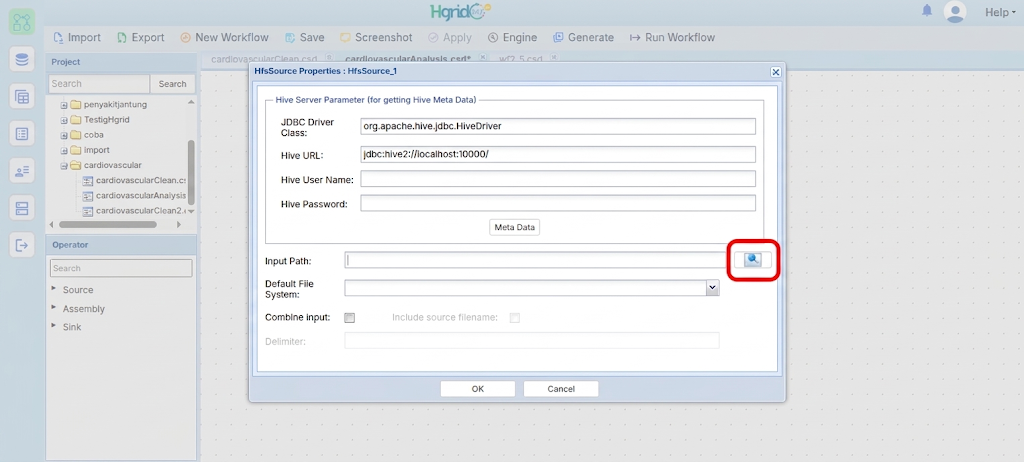Click the logout sidebar icon

coord(22,246)
